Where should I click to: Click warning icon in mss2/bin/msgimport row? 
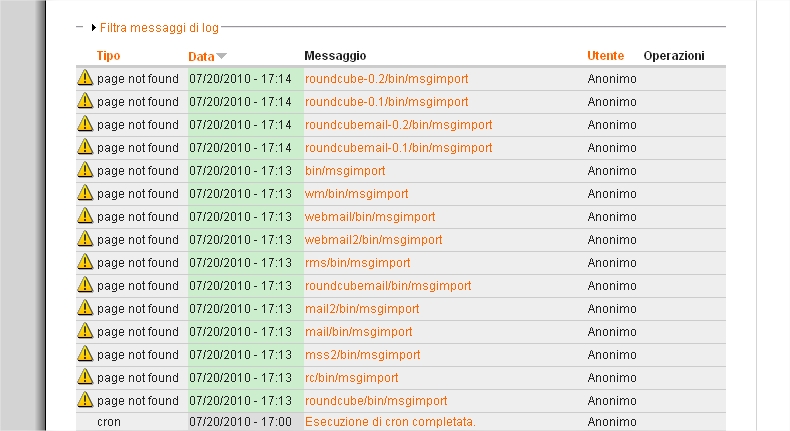(85, 354)
